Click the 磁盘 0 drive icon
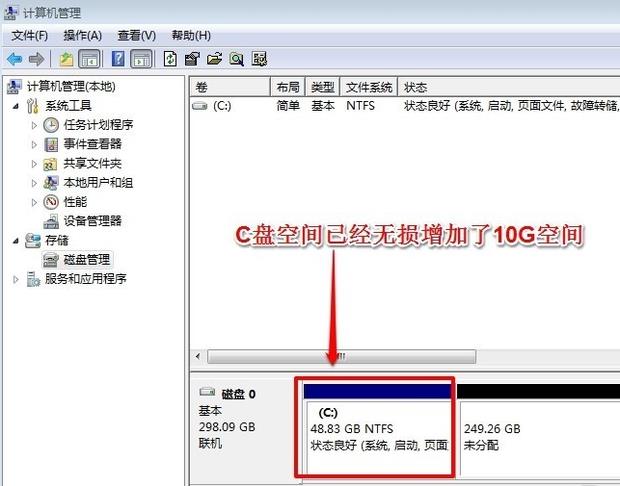 pos(207,391)
